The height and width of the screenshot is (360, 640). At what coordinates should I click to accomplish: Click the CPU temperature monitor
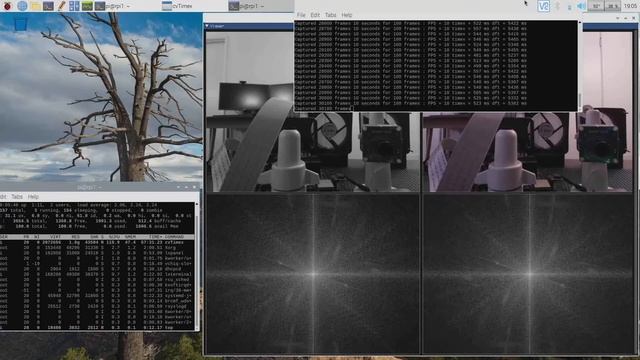(x=596, y=6)
